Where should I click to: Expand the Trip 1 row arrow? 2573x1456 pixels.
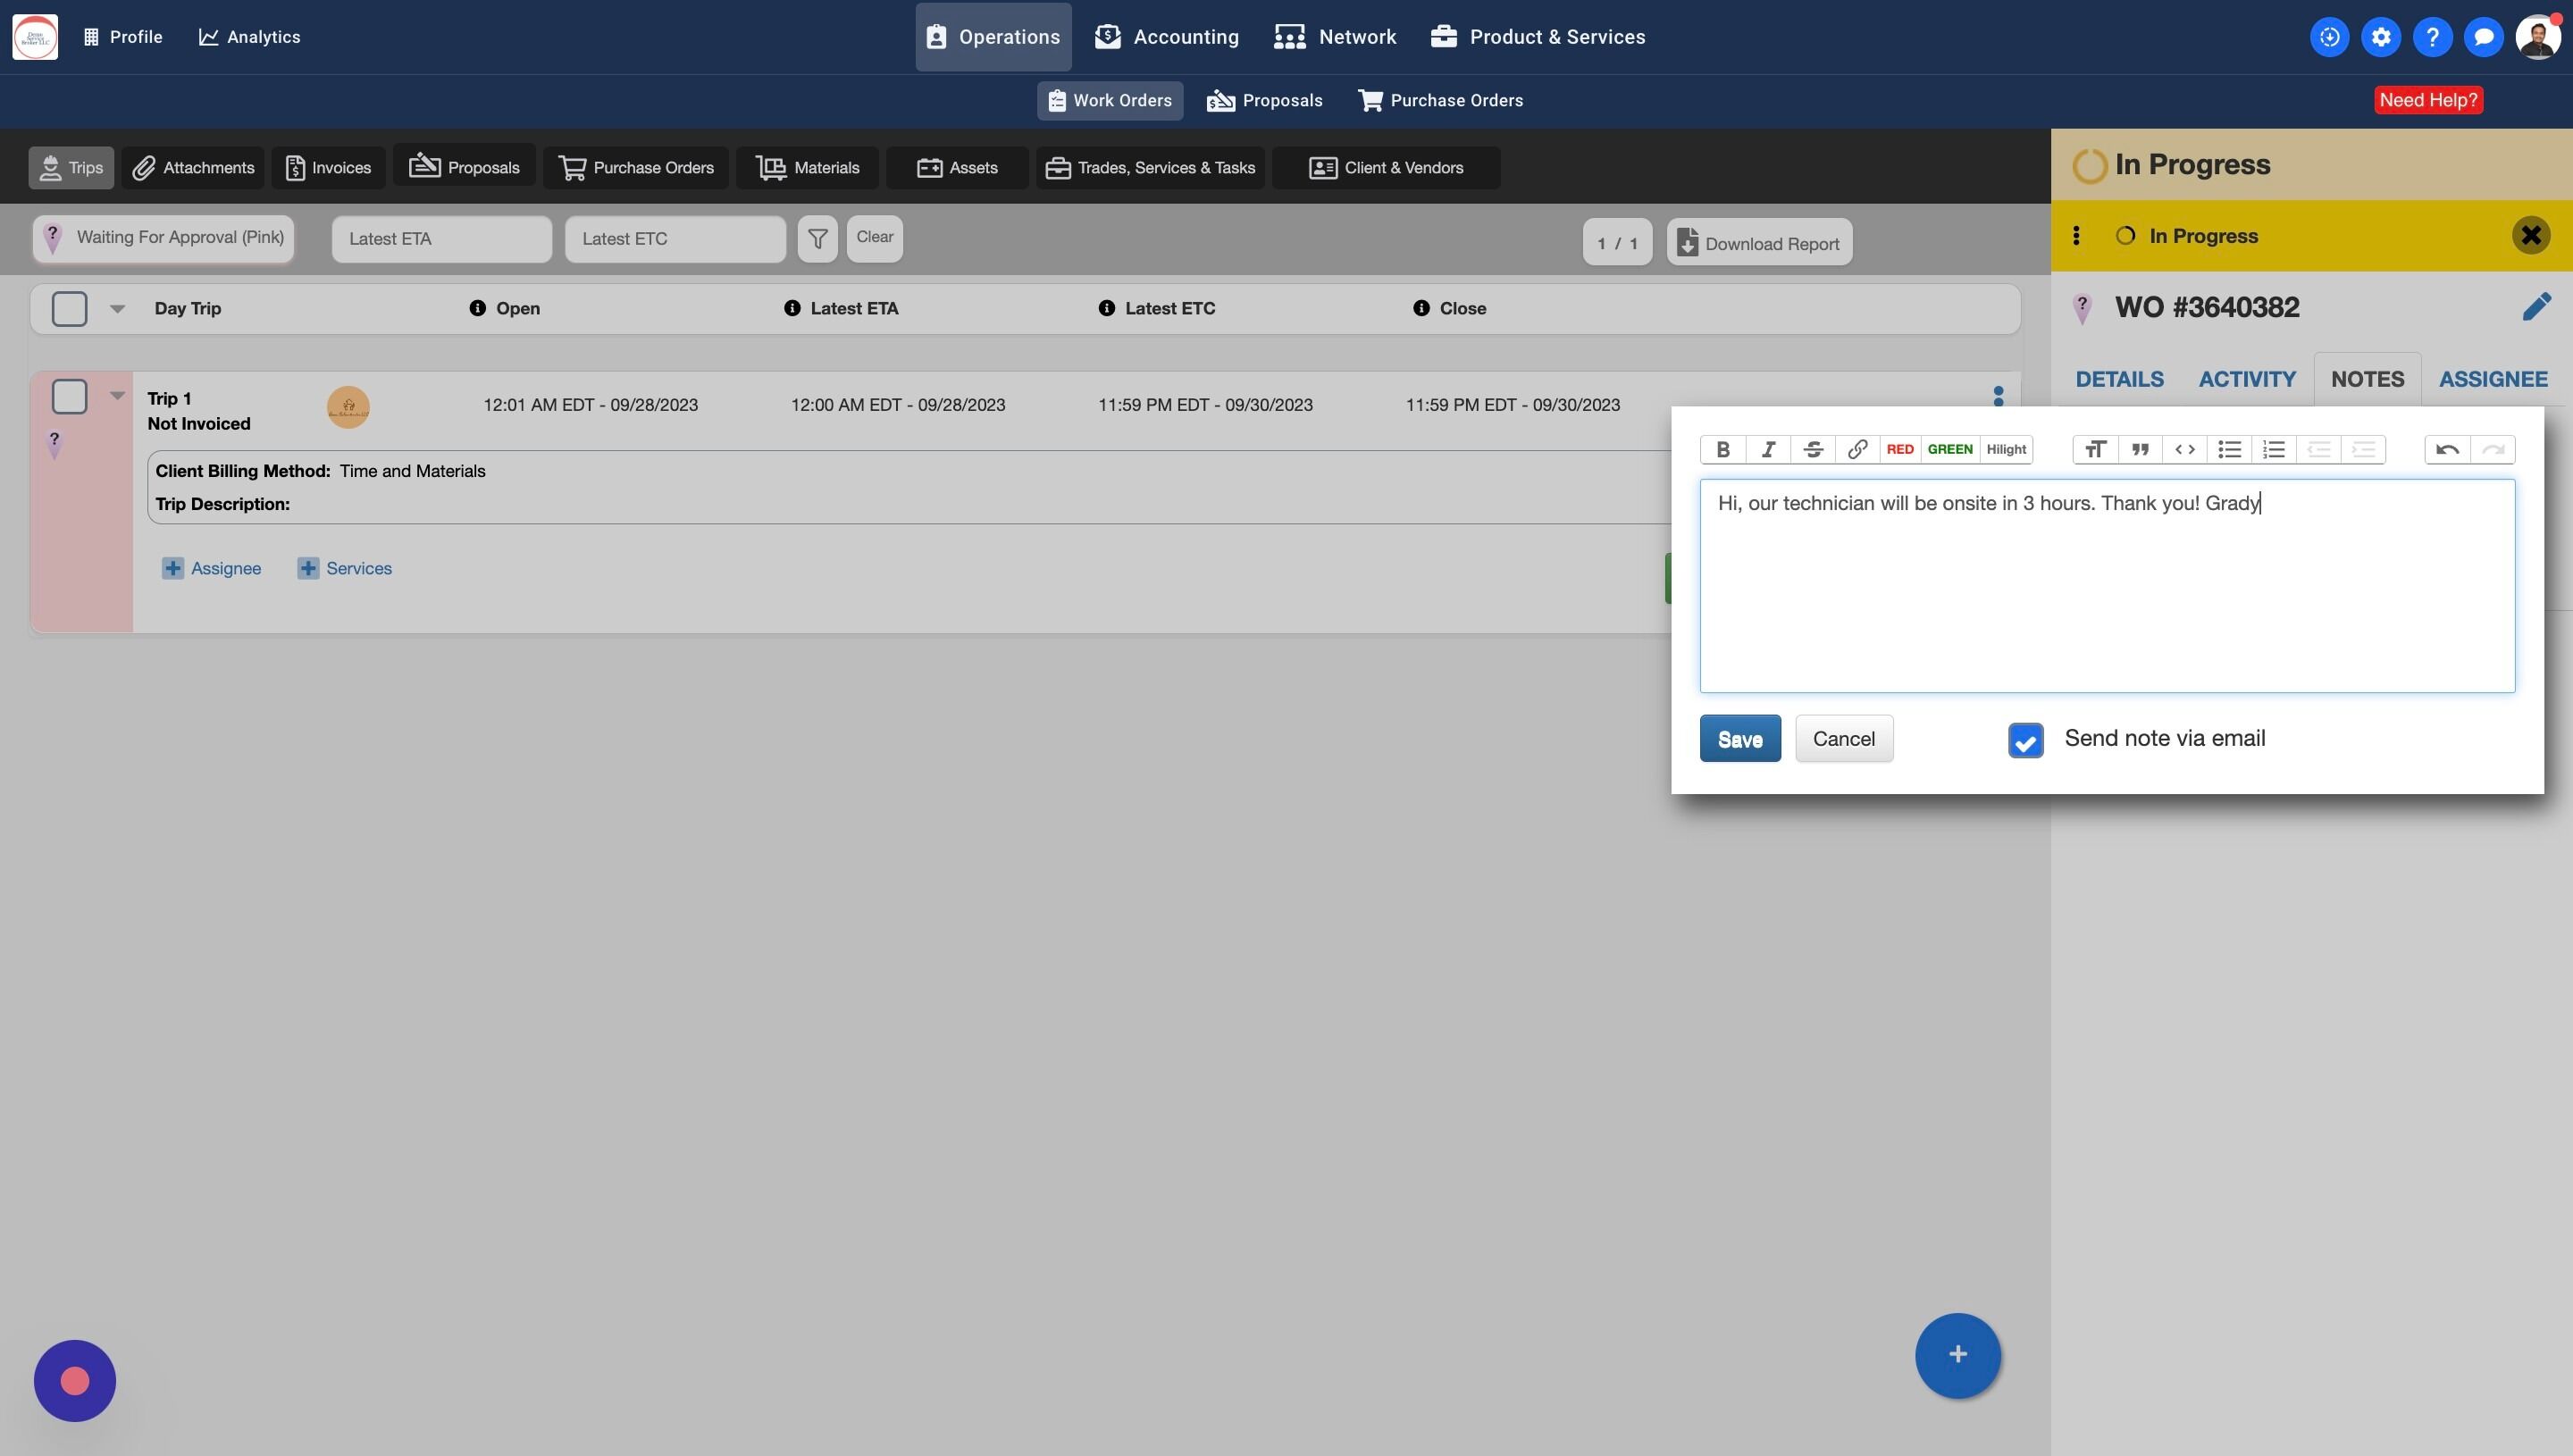117,396
